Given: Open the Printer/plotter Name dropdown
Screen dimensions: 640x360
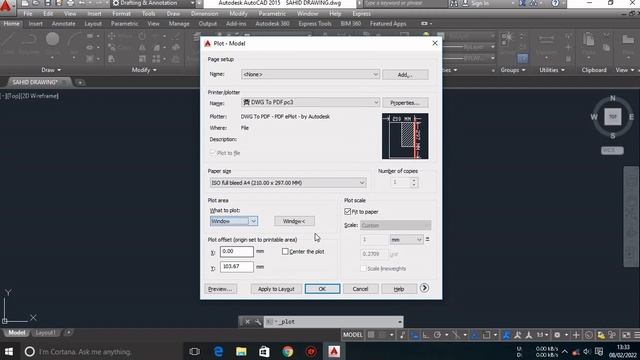Looking at the screenshot, I should [310, 102].
